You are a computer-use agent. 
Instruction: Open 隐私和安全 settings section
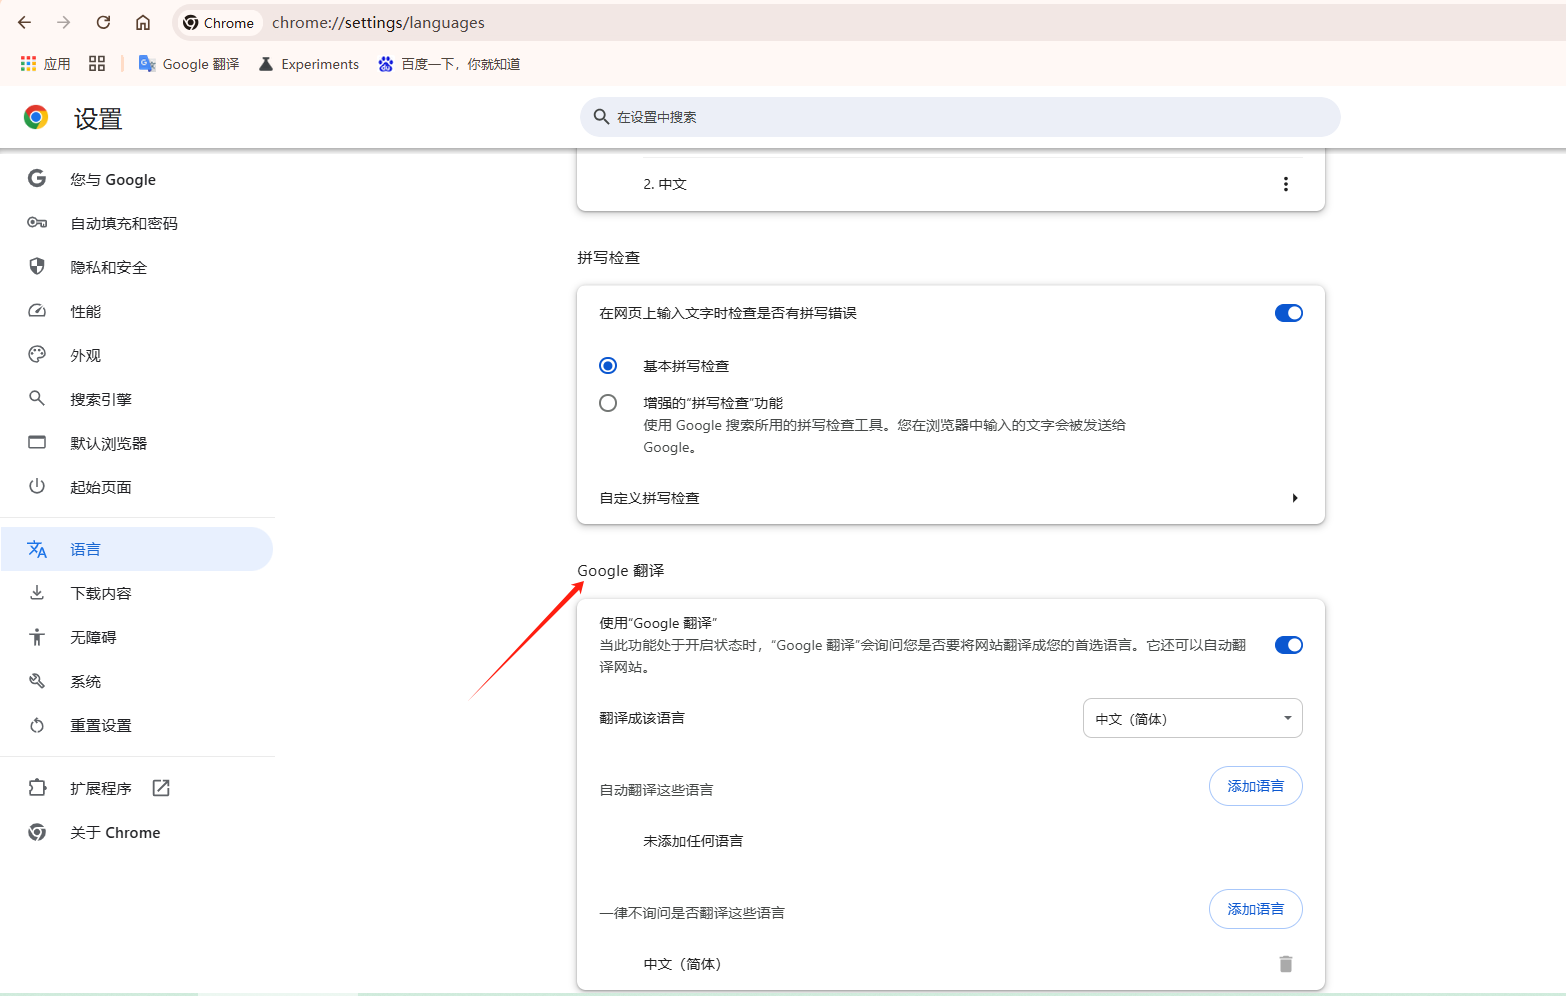pos(137,267)
